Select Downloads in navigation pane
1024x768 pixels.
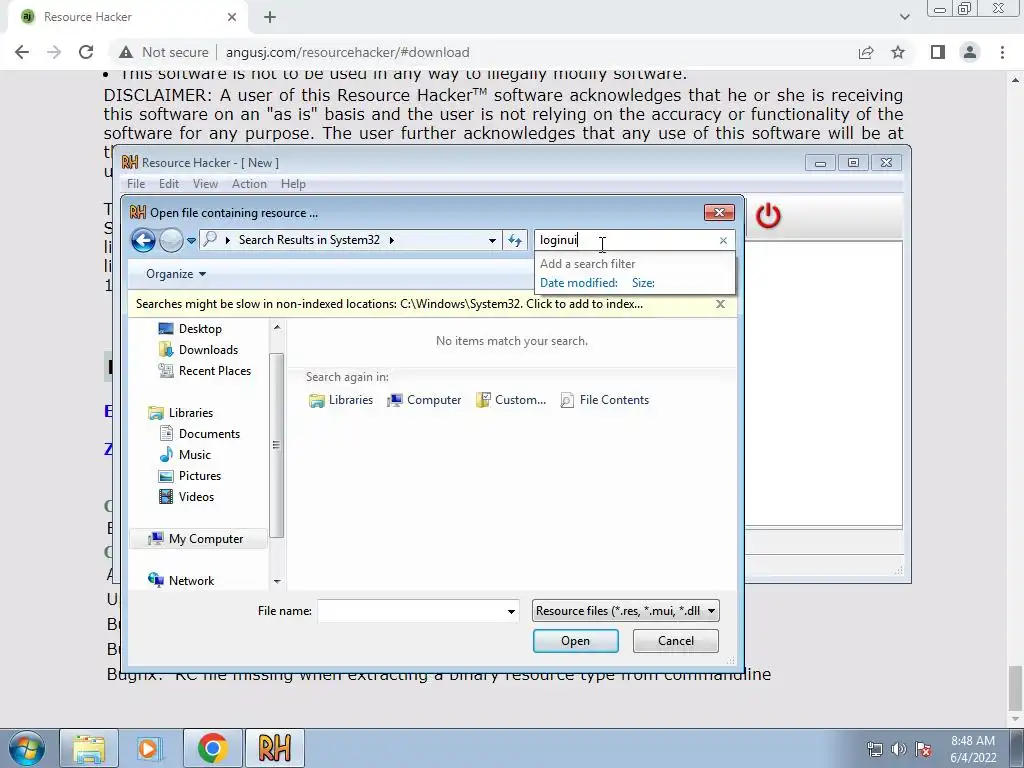click(198, 349)
